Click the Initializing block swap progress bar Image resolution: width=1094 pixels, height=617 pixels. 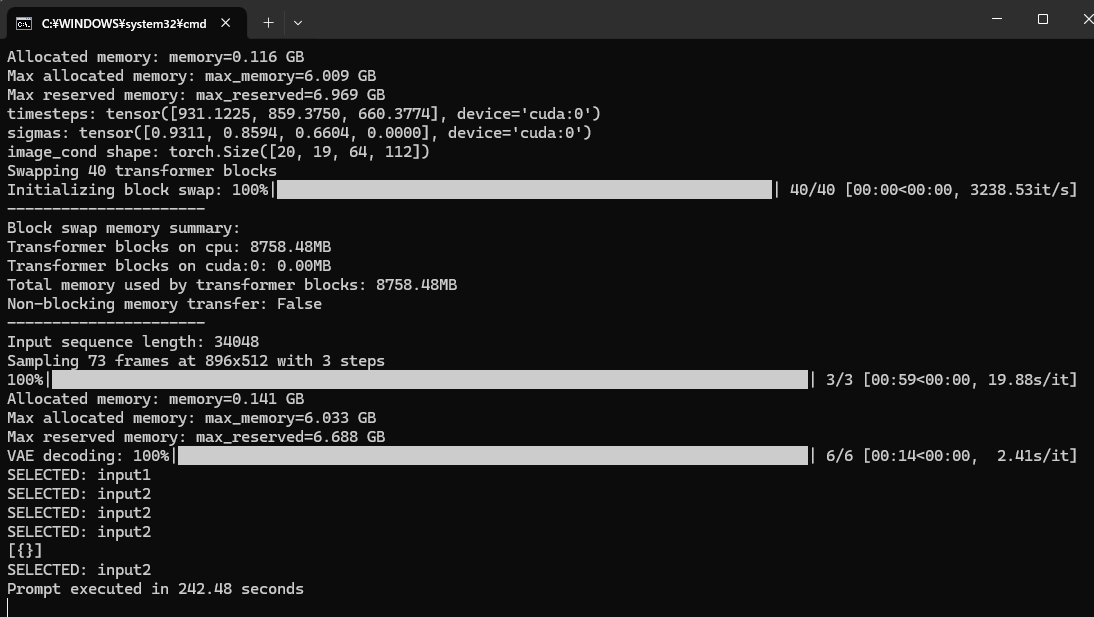[x=524, y=190]
